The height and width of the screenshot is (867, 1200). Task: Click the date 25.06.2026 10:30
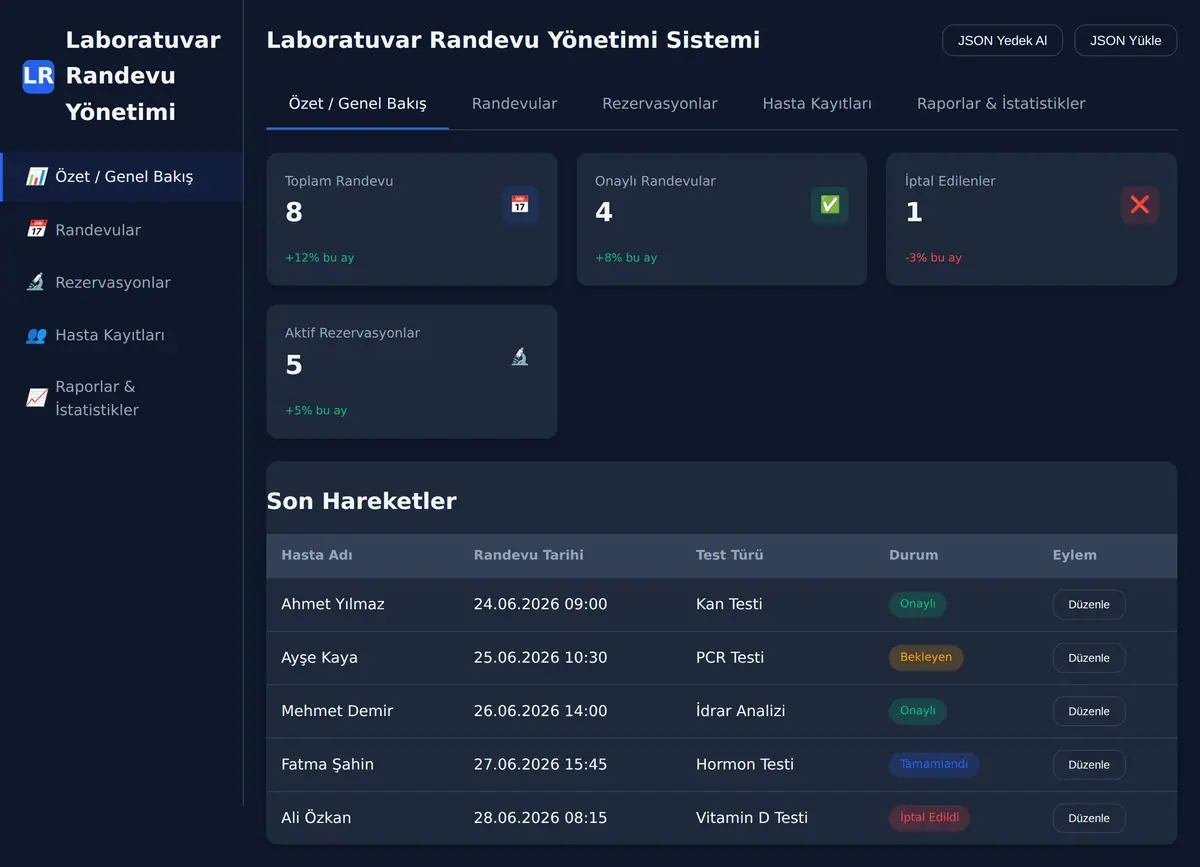click(541, 658)
